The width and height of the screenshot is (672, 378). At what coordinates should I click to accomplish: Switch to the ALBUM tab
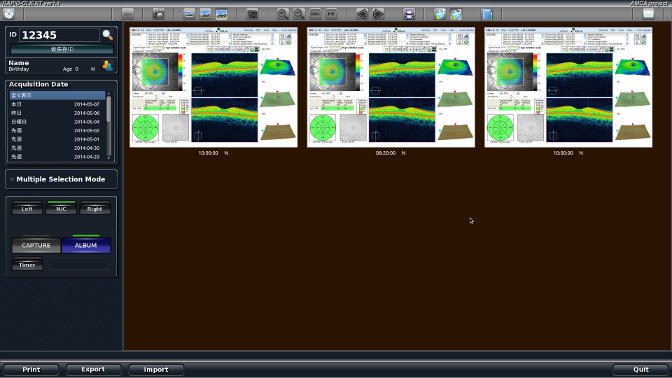[x=86, y=246]
